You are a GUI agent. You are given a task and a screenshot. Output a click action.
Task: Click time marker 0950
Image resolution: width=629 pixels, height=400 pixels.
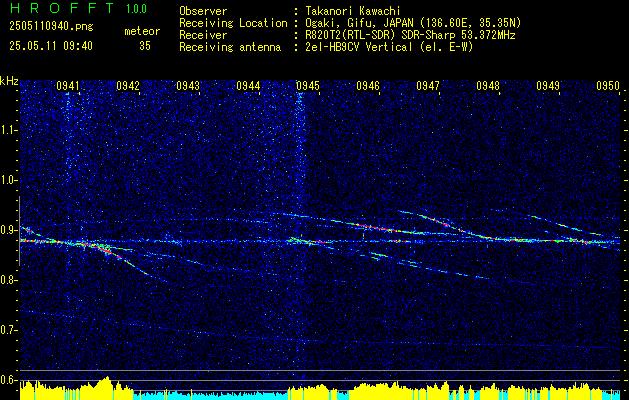pyautogui.click(x=608, y=86)
